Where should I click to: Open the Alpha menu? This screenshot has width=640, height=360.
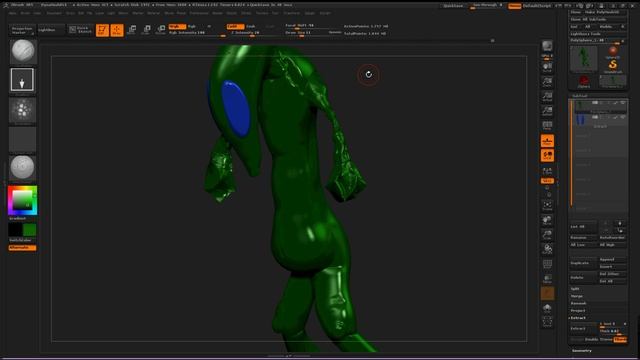12,13
